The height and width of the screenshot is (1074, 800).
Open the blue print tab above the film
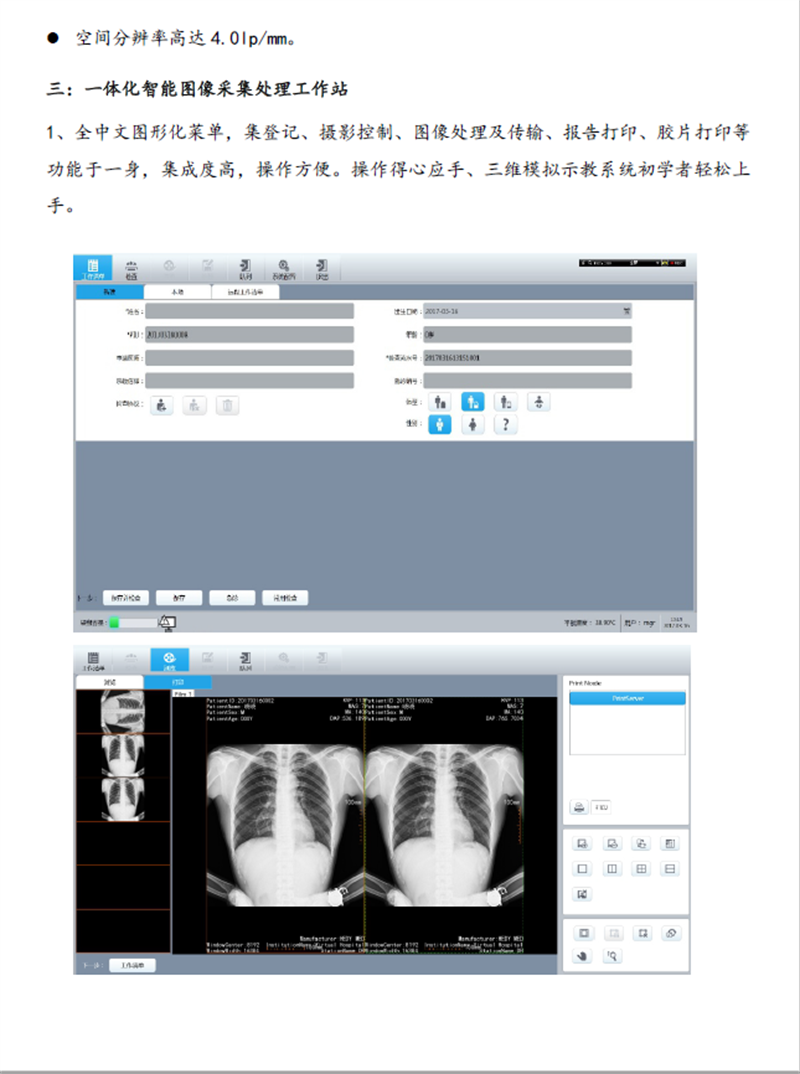coord(177,681)
